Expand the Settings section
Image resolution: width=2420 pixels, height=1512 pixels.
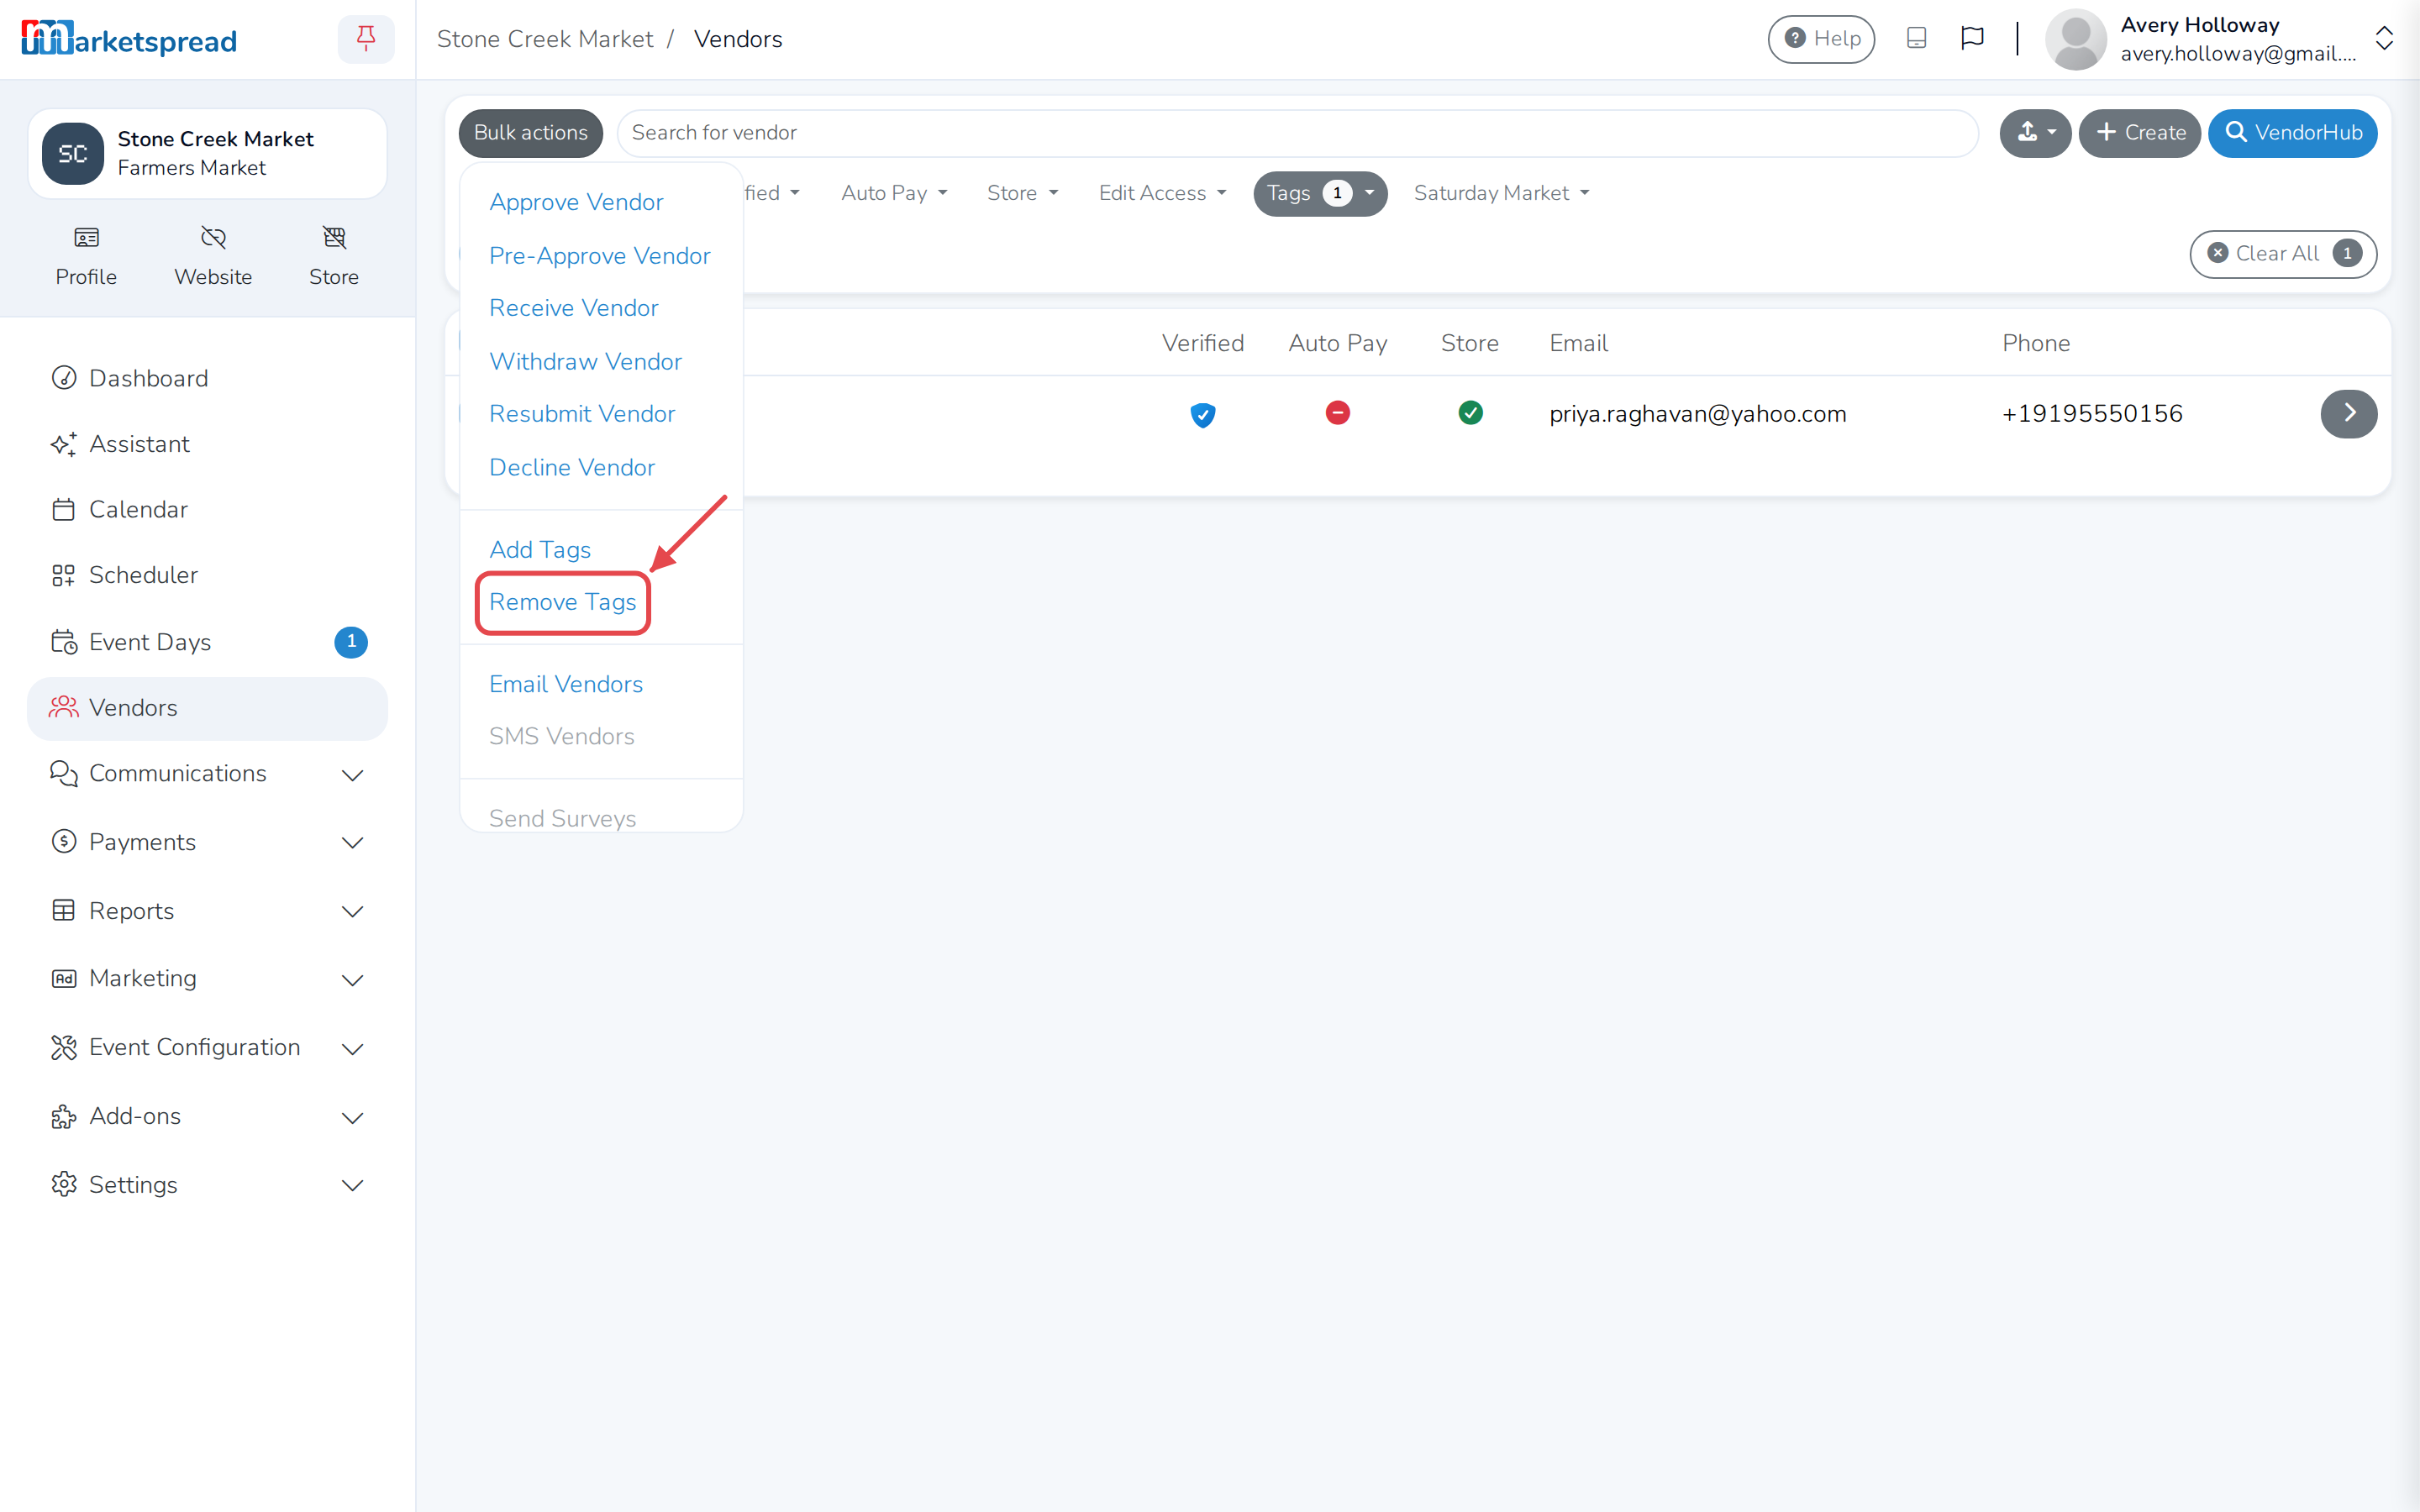coord(207,1184)
